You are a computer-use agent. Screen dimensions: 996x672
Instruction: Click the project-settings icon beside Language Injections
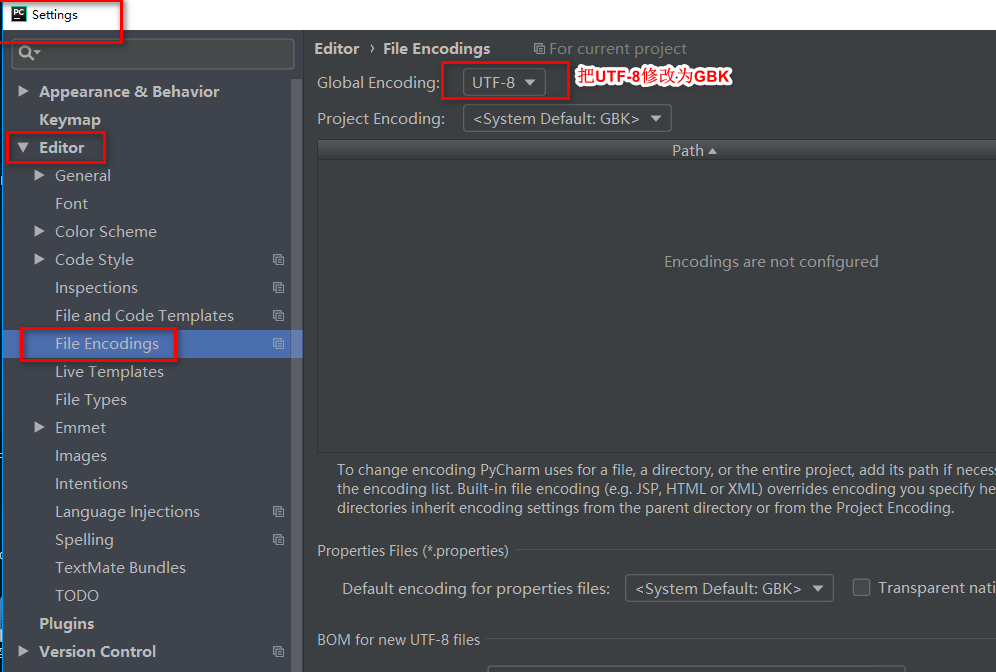tap(278, 511)
